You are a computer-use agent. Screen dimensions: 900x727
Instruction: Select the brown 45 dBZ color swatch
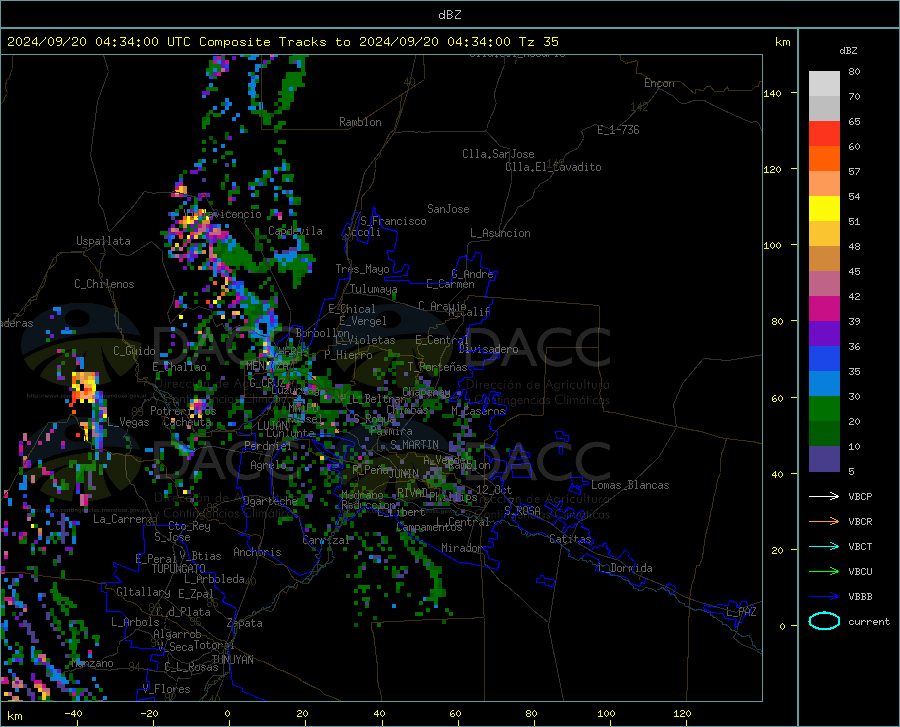click(824, 259)
